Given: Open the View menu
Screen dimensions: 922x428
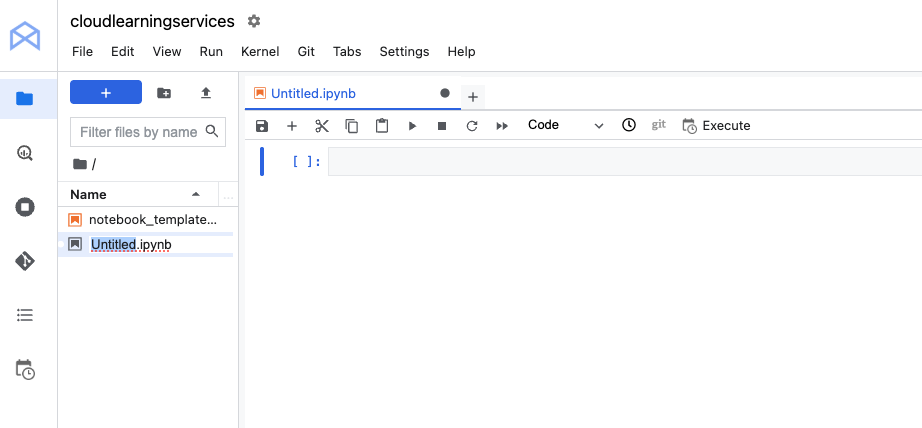Looking at the screenshot, I should [167, 52].
